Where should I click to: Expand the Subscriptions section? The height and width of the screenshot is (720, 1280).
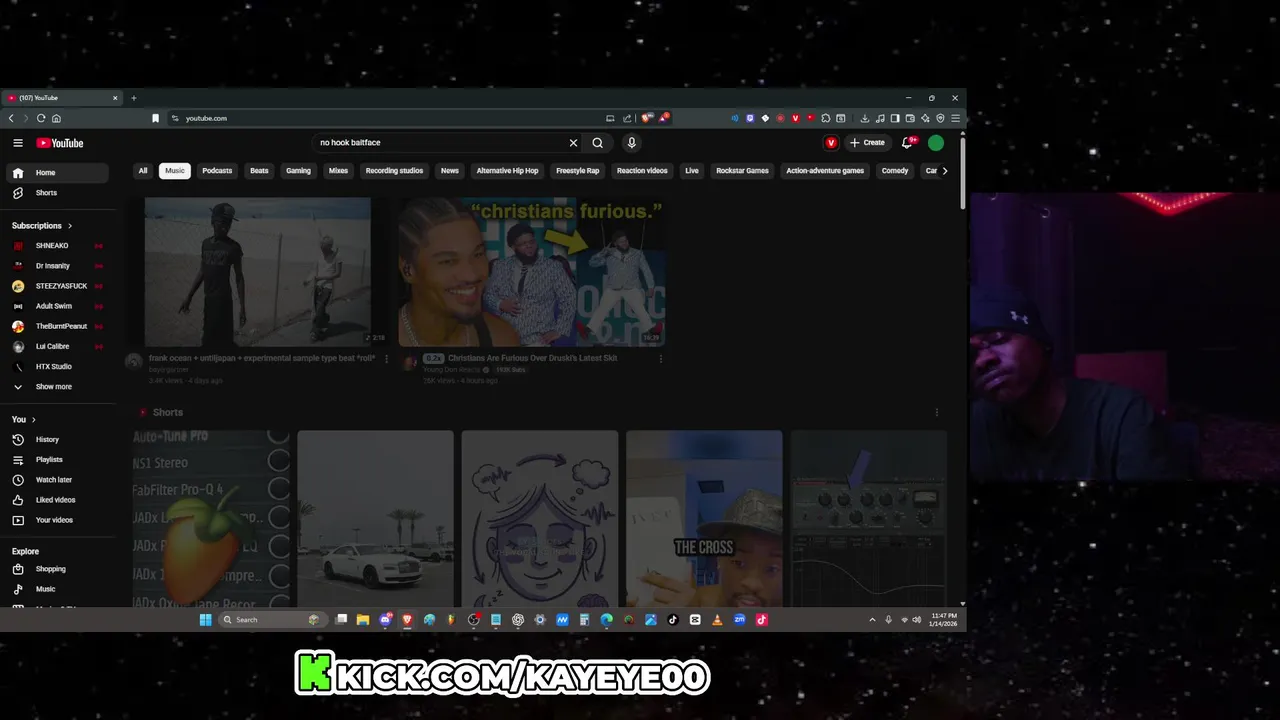42,226
